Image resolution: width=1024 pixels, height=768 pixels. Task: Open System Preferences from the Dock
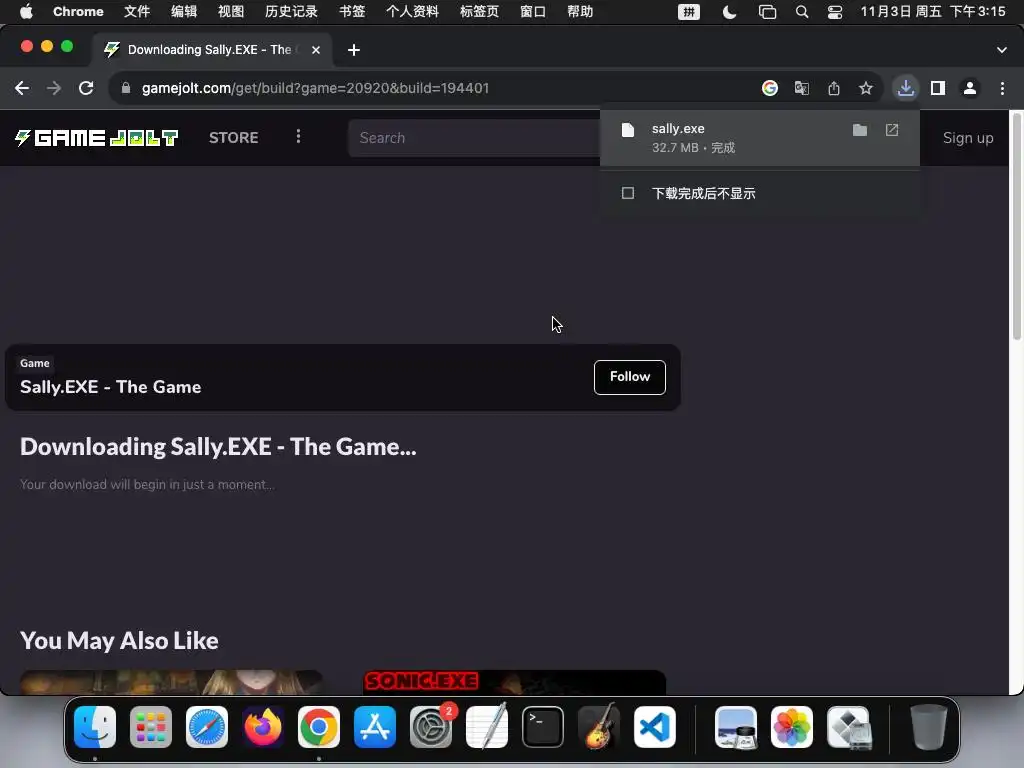(431, 727)
